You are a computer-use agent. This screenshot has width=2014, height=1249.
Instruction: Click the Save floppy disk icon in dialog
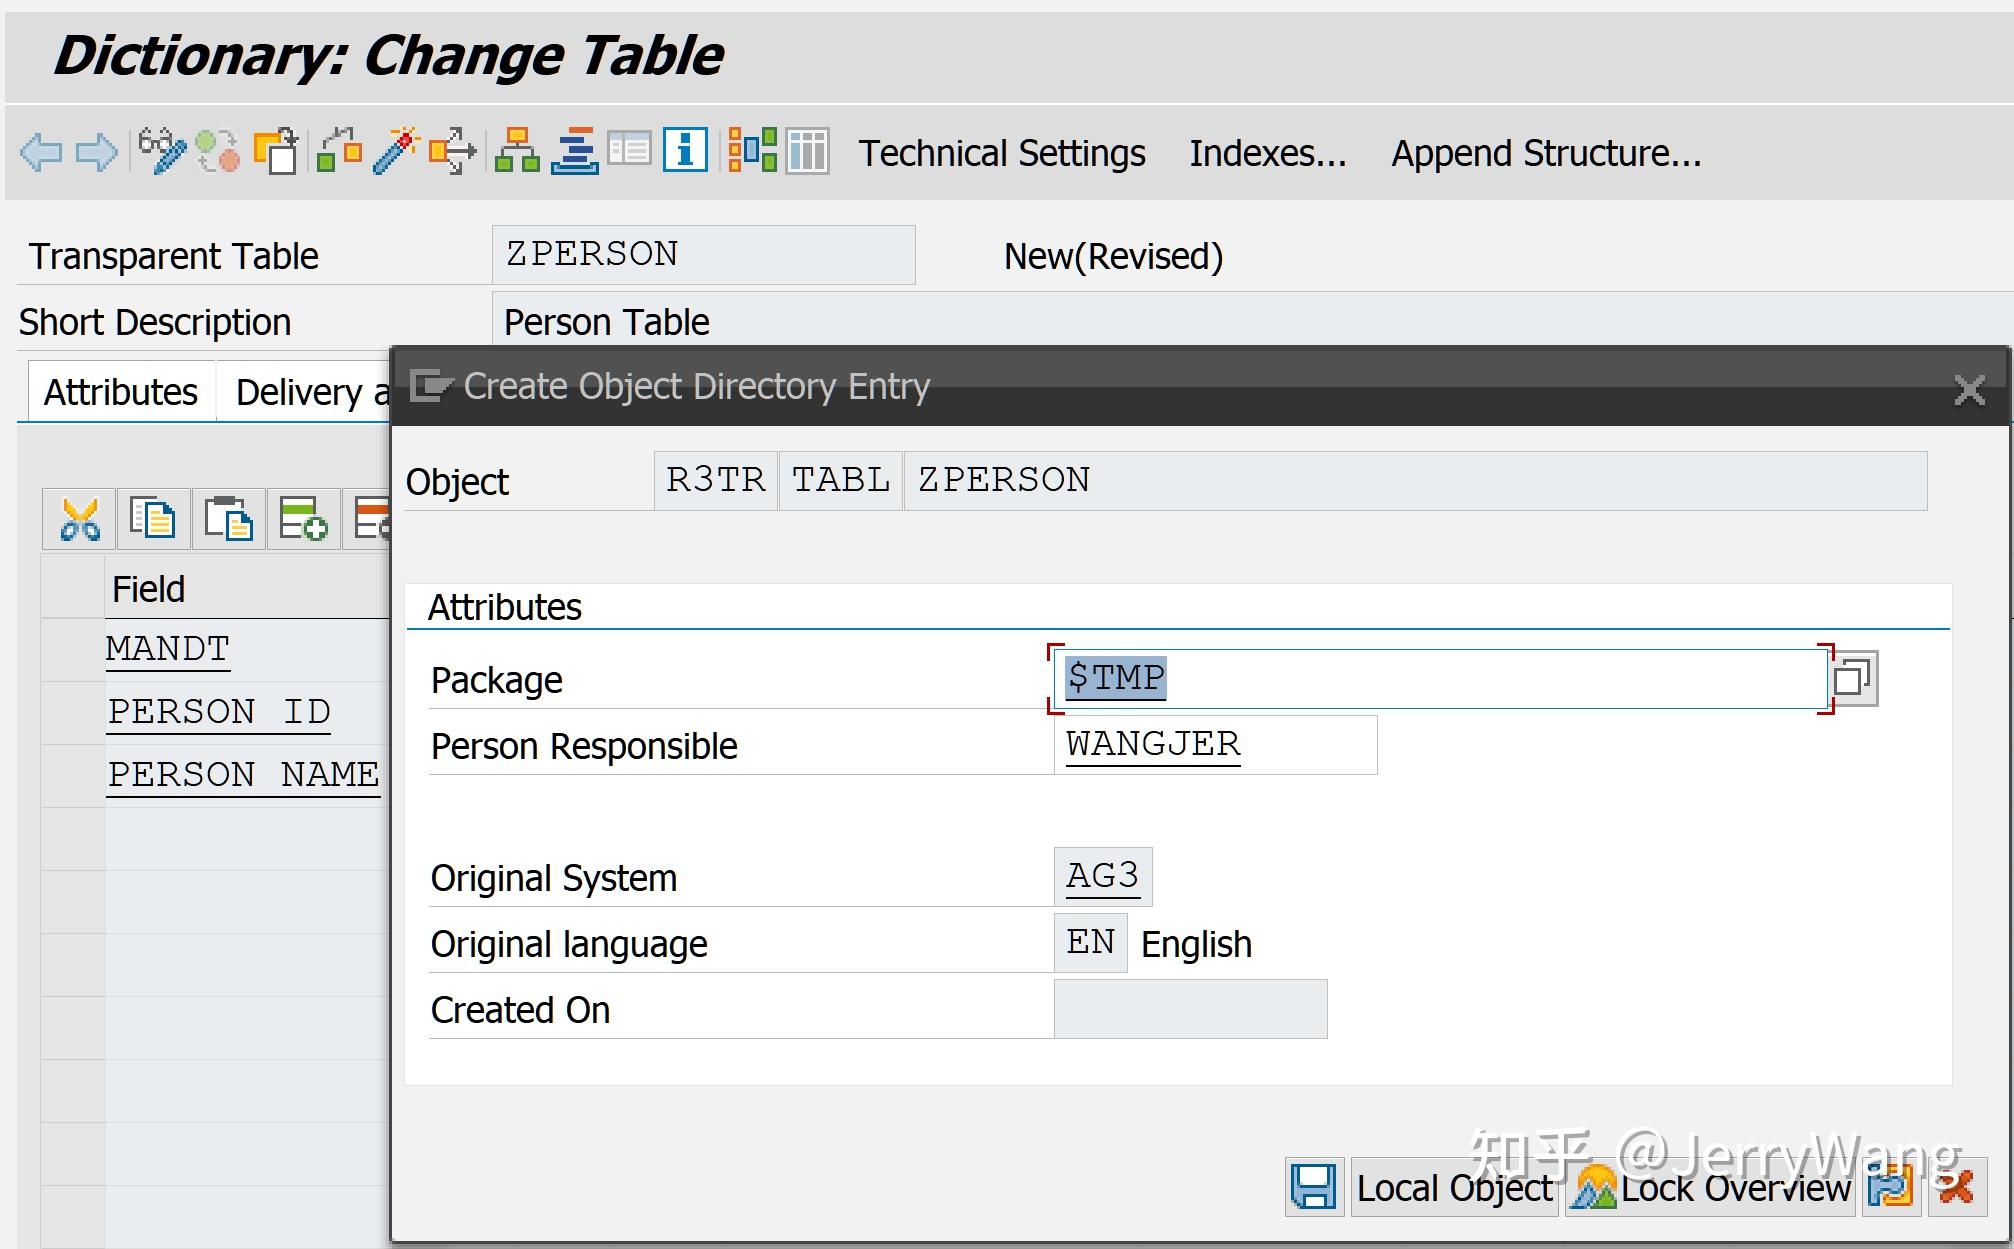[1313, 1187]
